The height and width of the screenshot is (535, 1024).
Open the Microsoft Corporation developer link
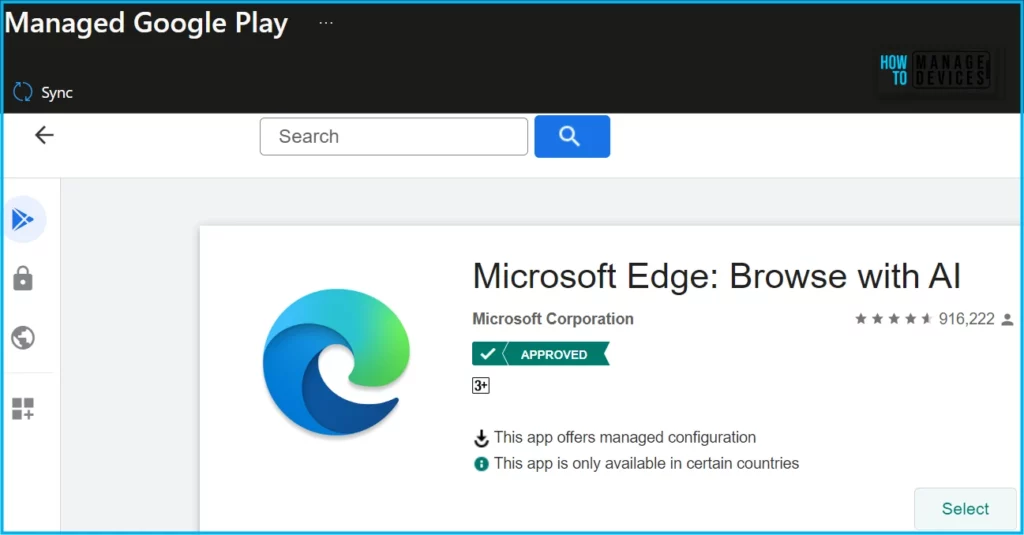click(x=553, y=319)
